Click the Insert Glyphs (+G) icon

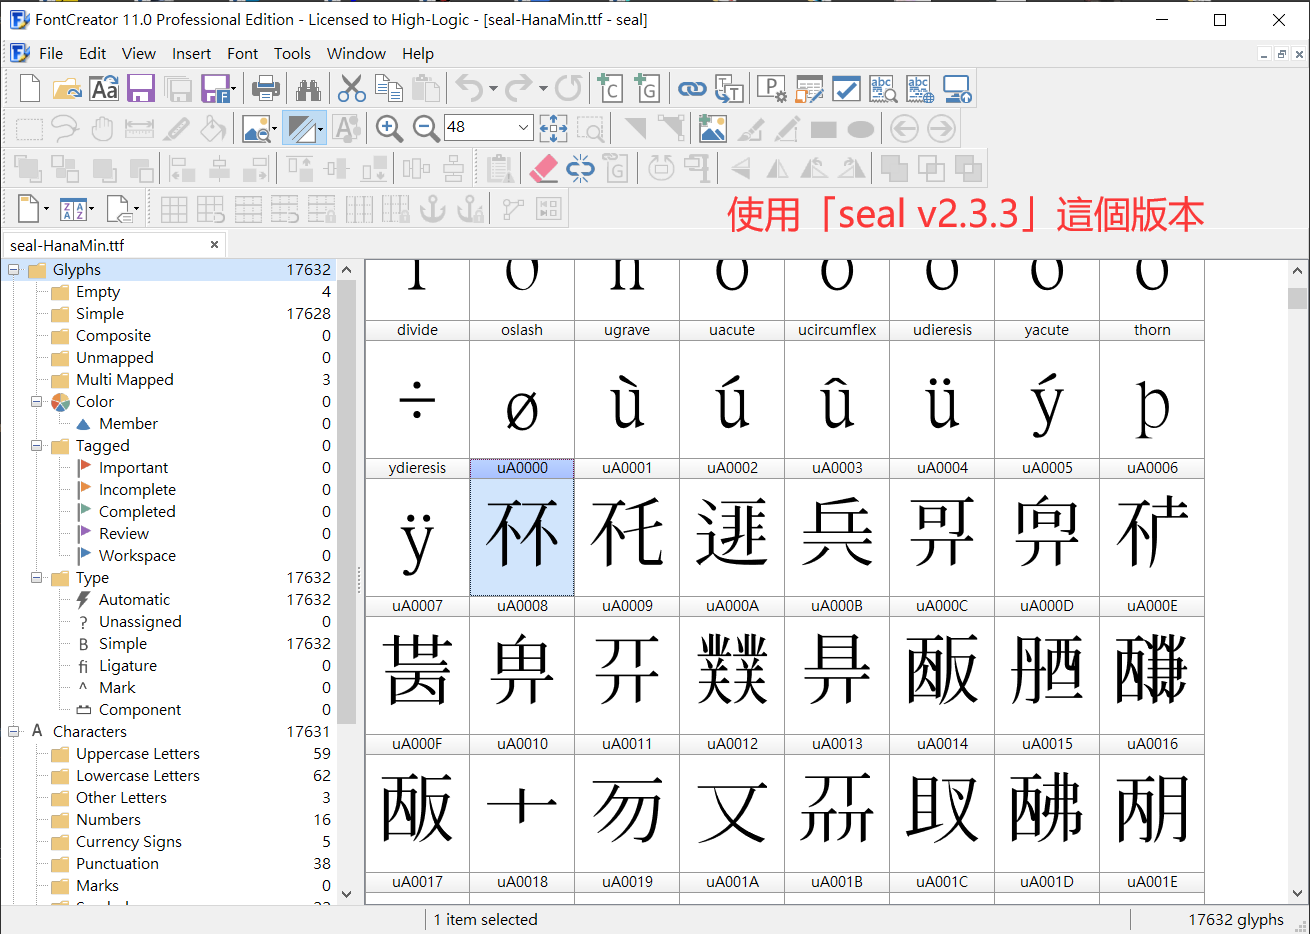646,89
